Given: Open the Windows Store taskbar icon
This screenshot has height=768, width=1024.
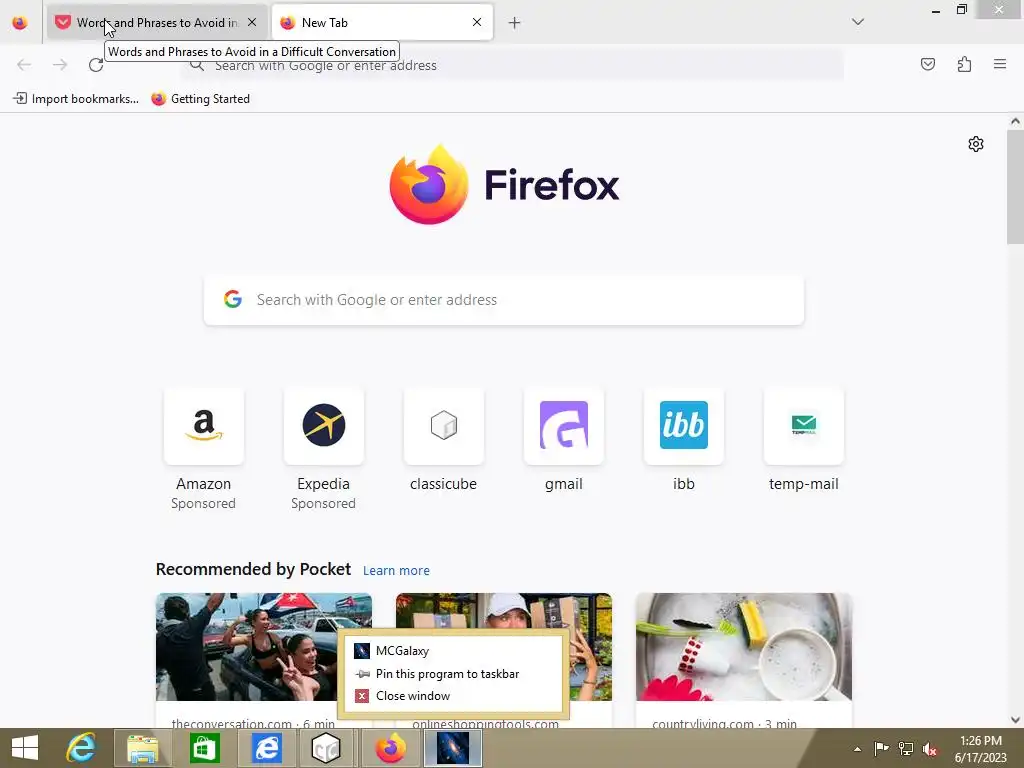Looking at the screenshot, I should (x=204, y=748).
